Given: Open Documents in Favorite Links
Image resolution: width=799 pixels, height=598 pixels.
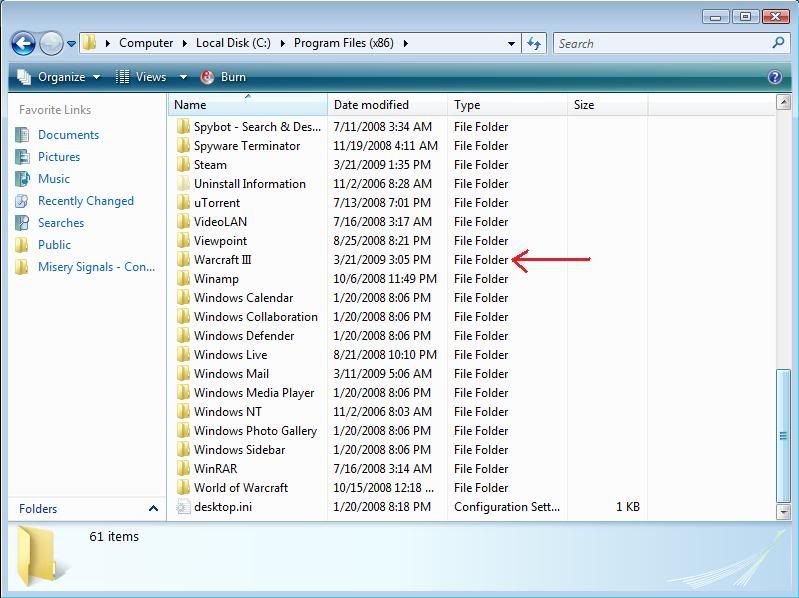Looking at the screenshot, I should point(68,135).
